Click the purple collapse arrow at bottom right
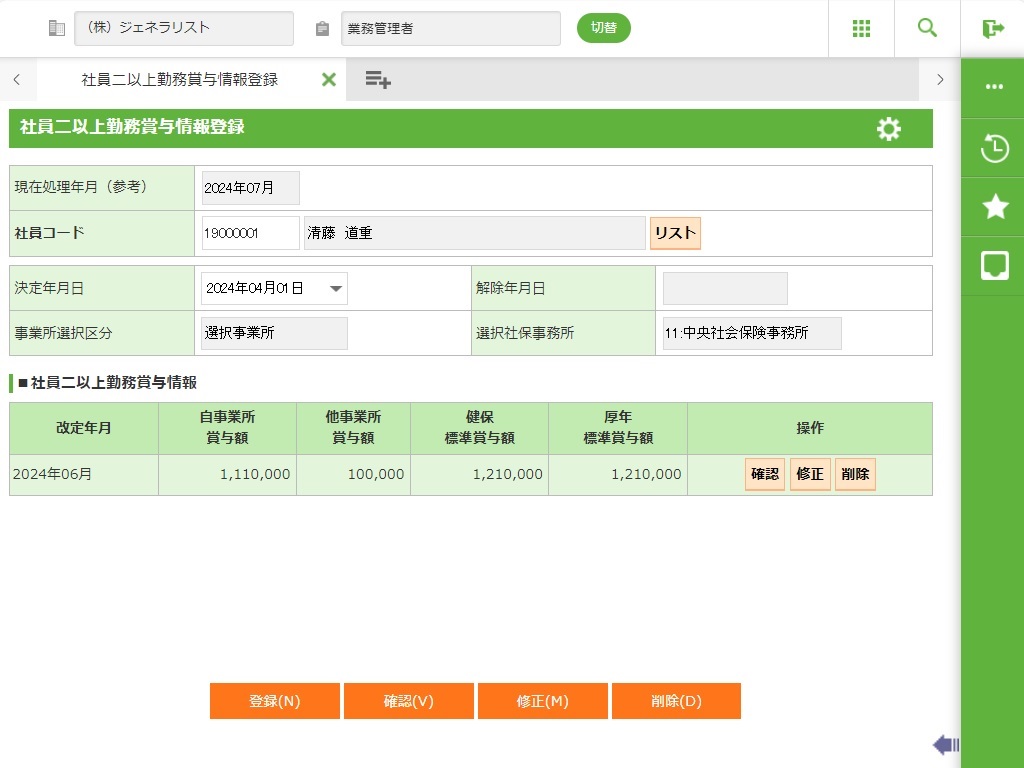The height and width of the screenshot is (768, 1024). click(x=945, y=744)
